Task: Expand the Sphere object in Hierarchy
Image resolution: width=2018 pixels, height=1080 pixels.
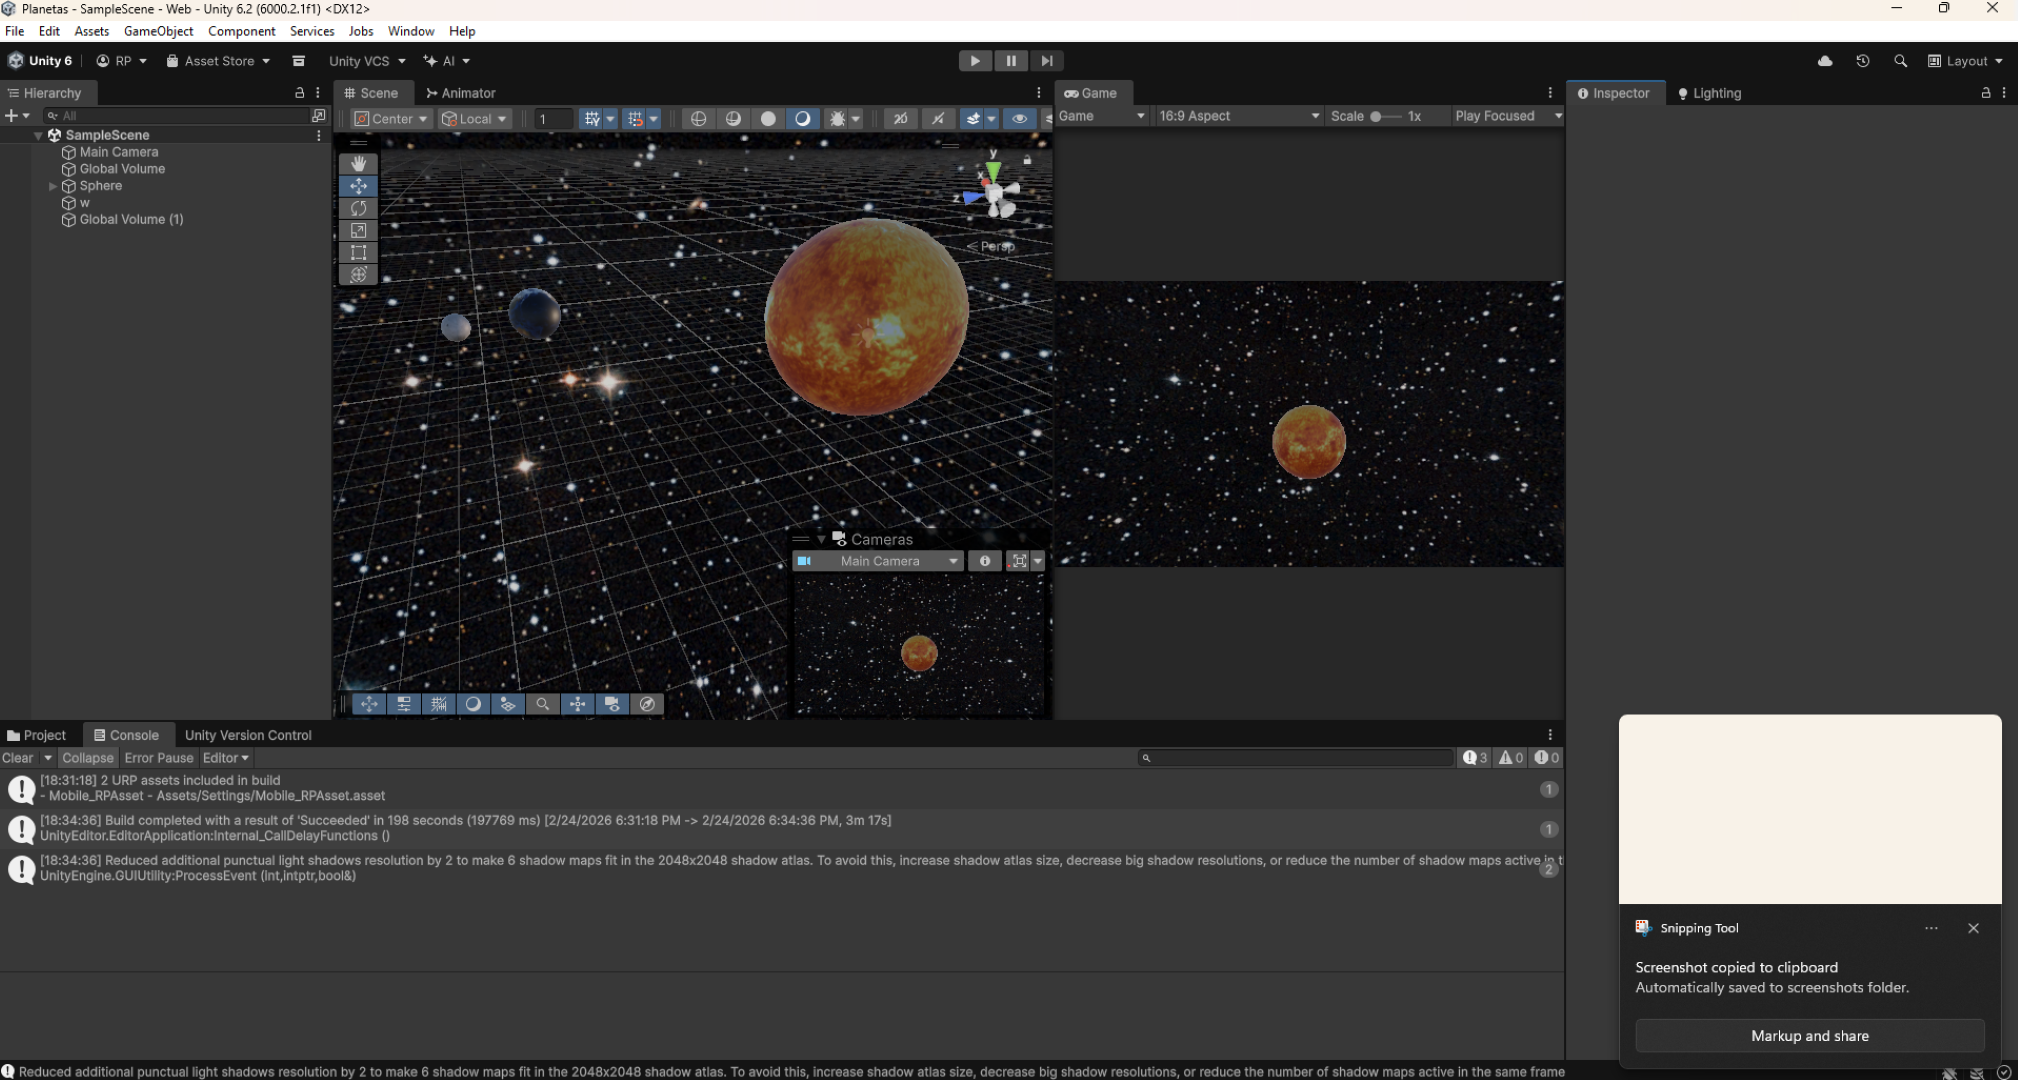Action: tap(53, 186)
